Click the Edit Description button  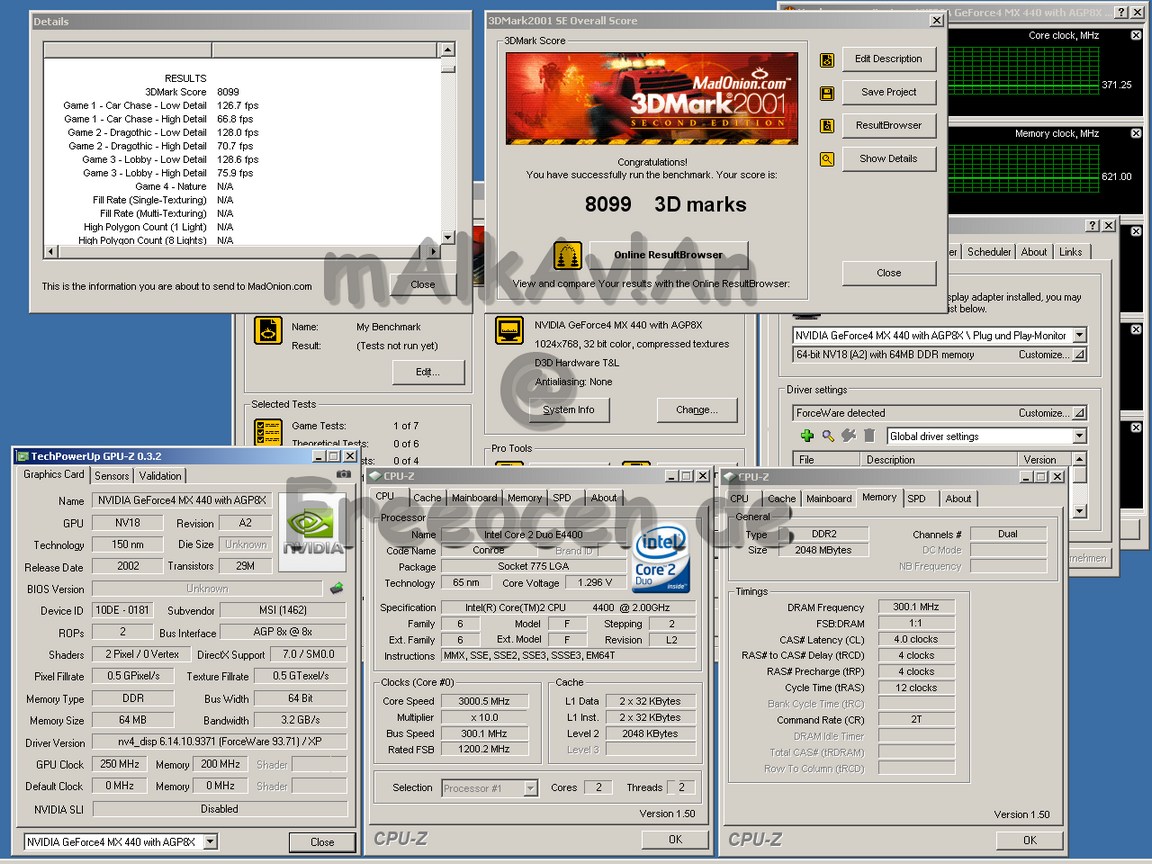888,59
